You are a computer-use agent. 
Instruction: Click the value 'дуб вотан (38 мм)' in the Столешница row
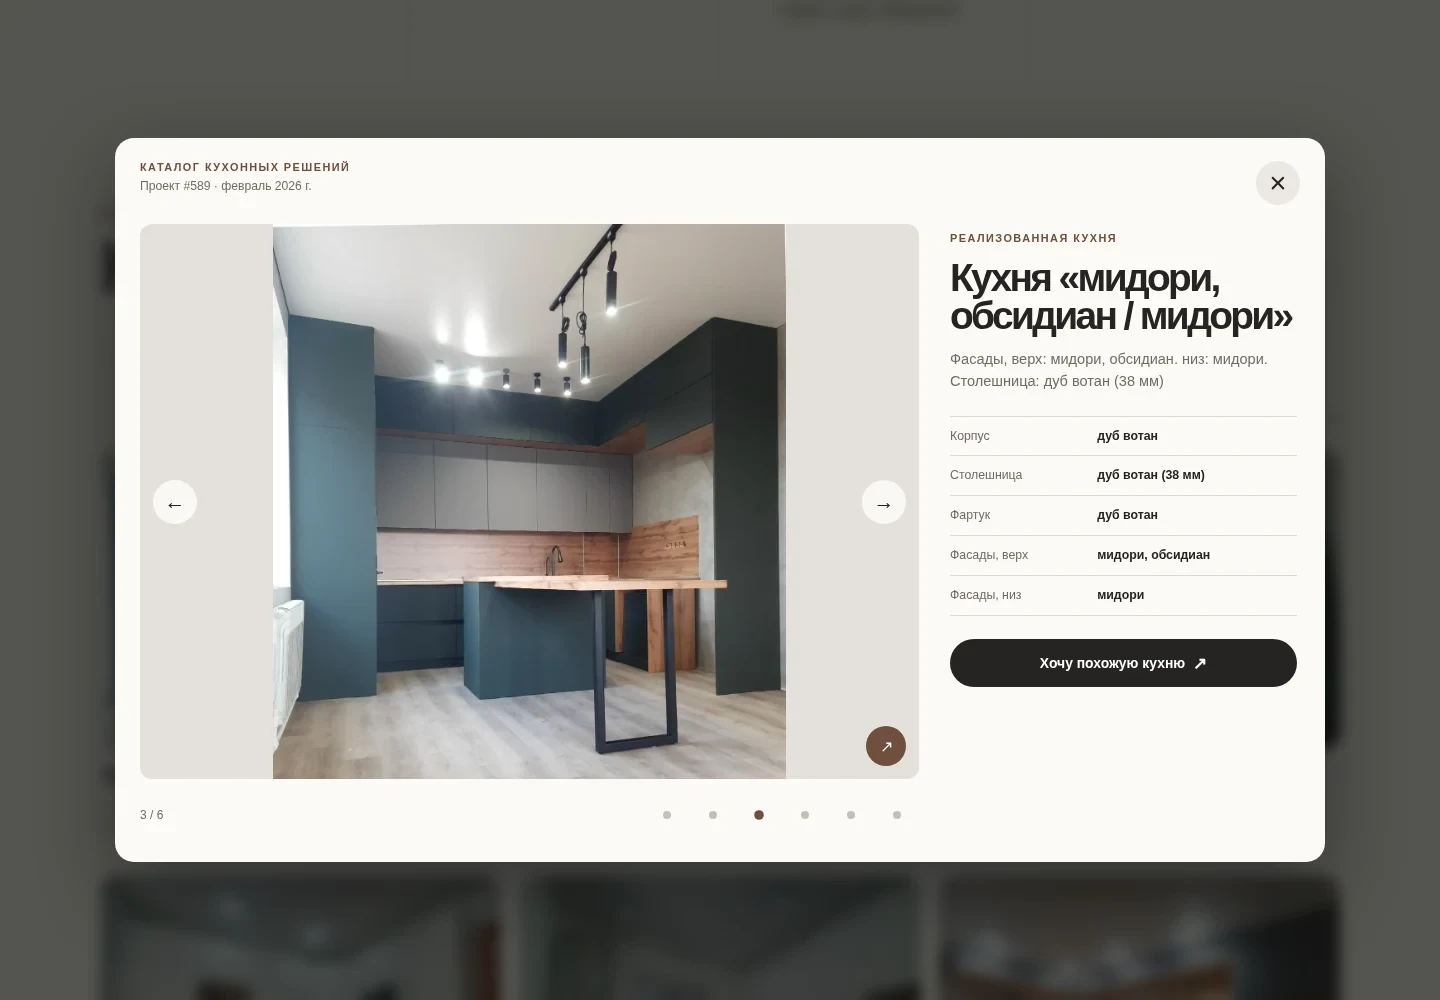(1151, 475)
